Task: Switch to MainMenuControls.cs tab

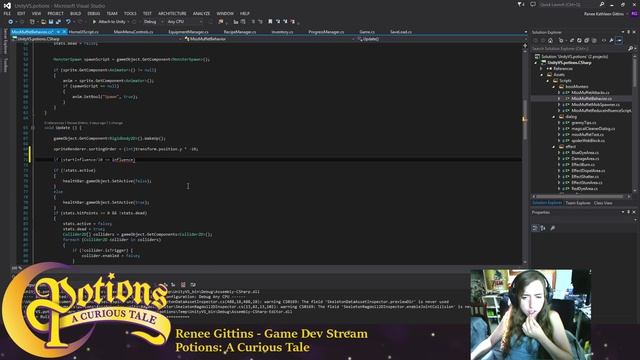Action: (x=133, y=32)
